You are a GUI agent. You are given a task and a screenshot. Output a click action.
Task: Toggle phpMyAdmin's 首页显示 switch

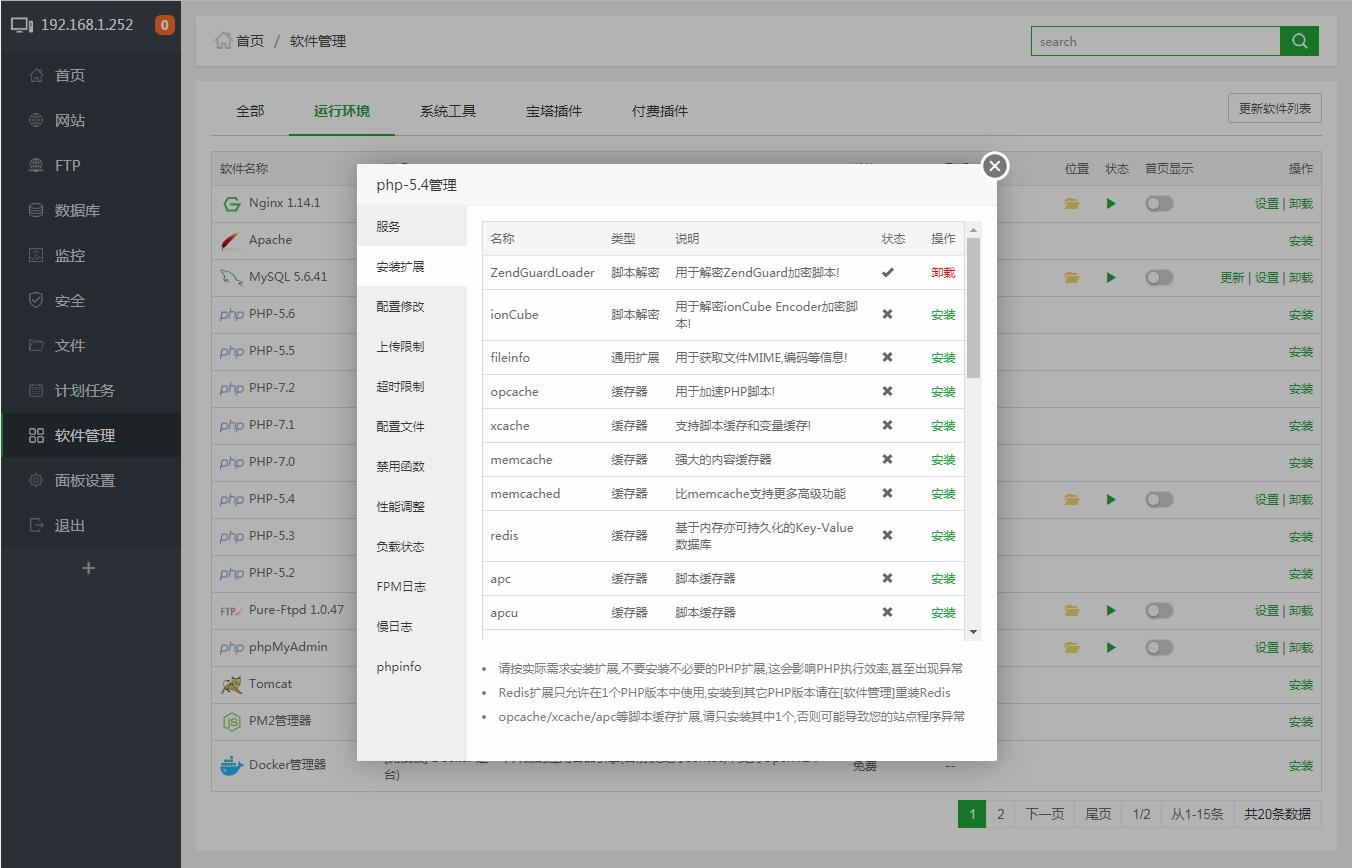[x=1159, y=646]
